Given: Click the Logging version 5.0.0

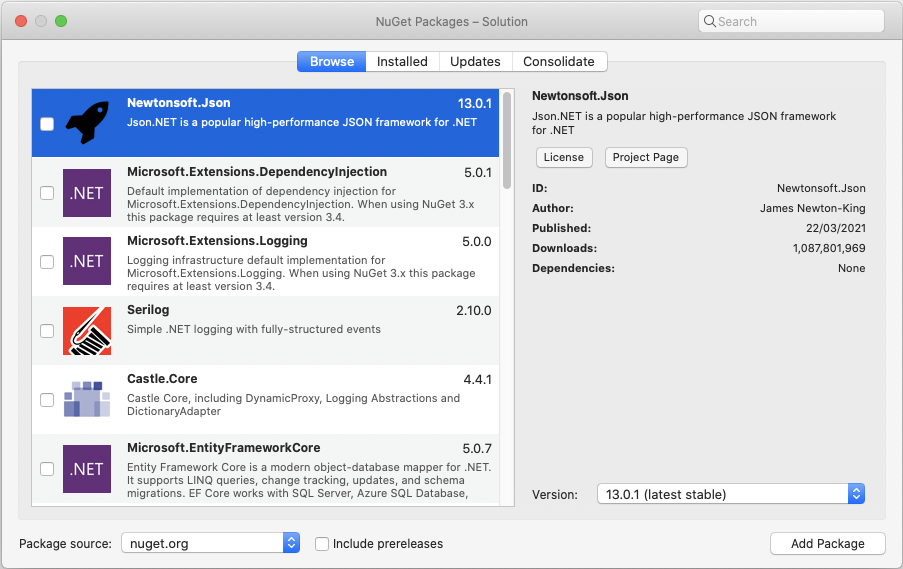Looking at the screenshot, I should (x=476, y=242).
